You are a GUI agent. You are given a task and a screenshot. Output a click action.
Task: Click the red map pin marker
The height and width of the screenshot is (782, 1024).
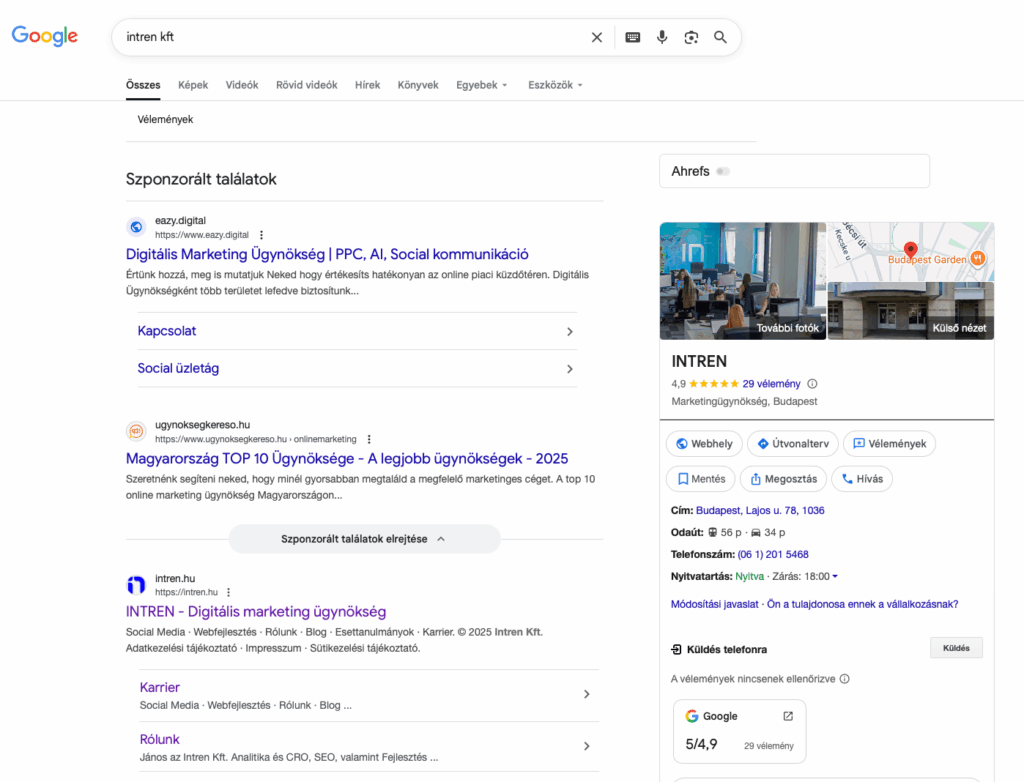[910, 250]
